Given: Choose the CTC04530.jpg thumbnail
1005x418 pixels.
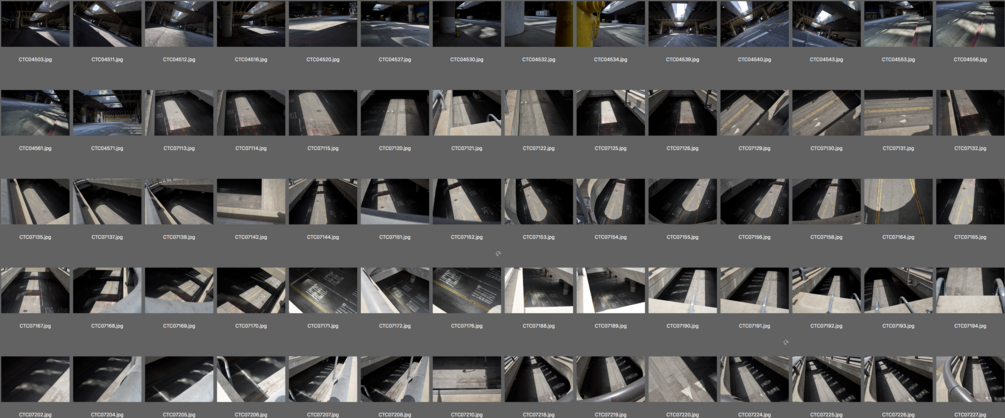Looking at the screenshot, I should 467,24.
